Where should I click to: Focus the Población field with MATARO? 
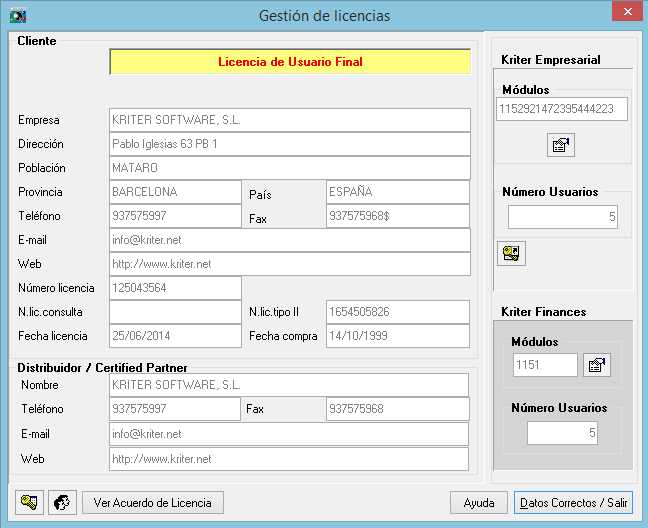click(x=290, y=168)
